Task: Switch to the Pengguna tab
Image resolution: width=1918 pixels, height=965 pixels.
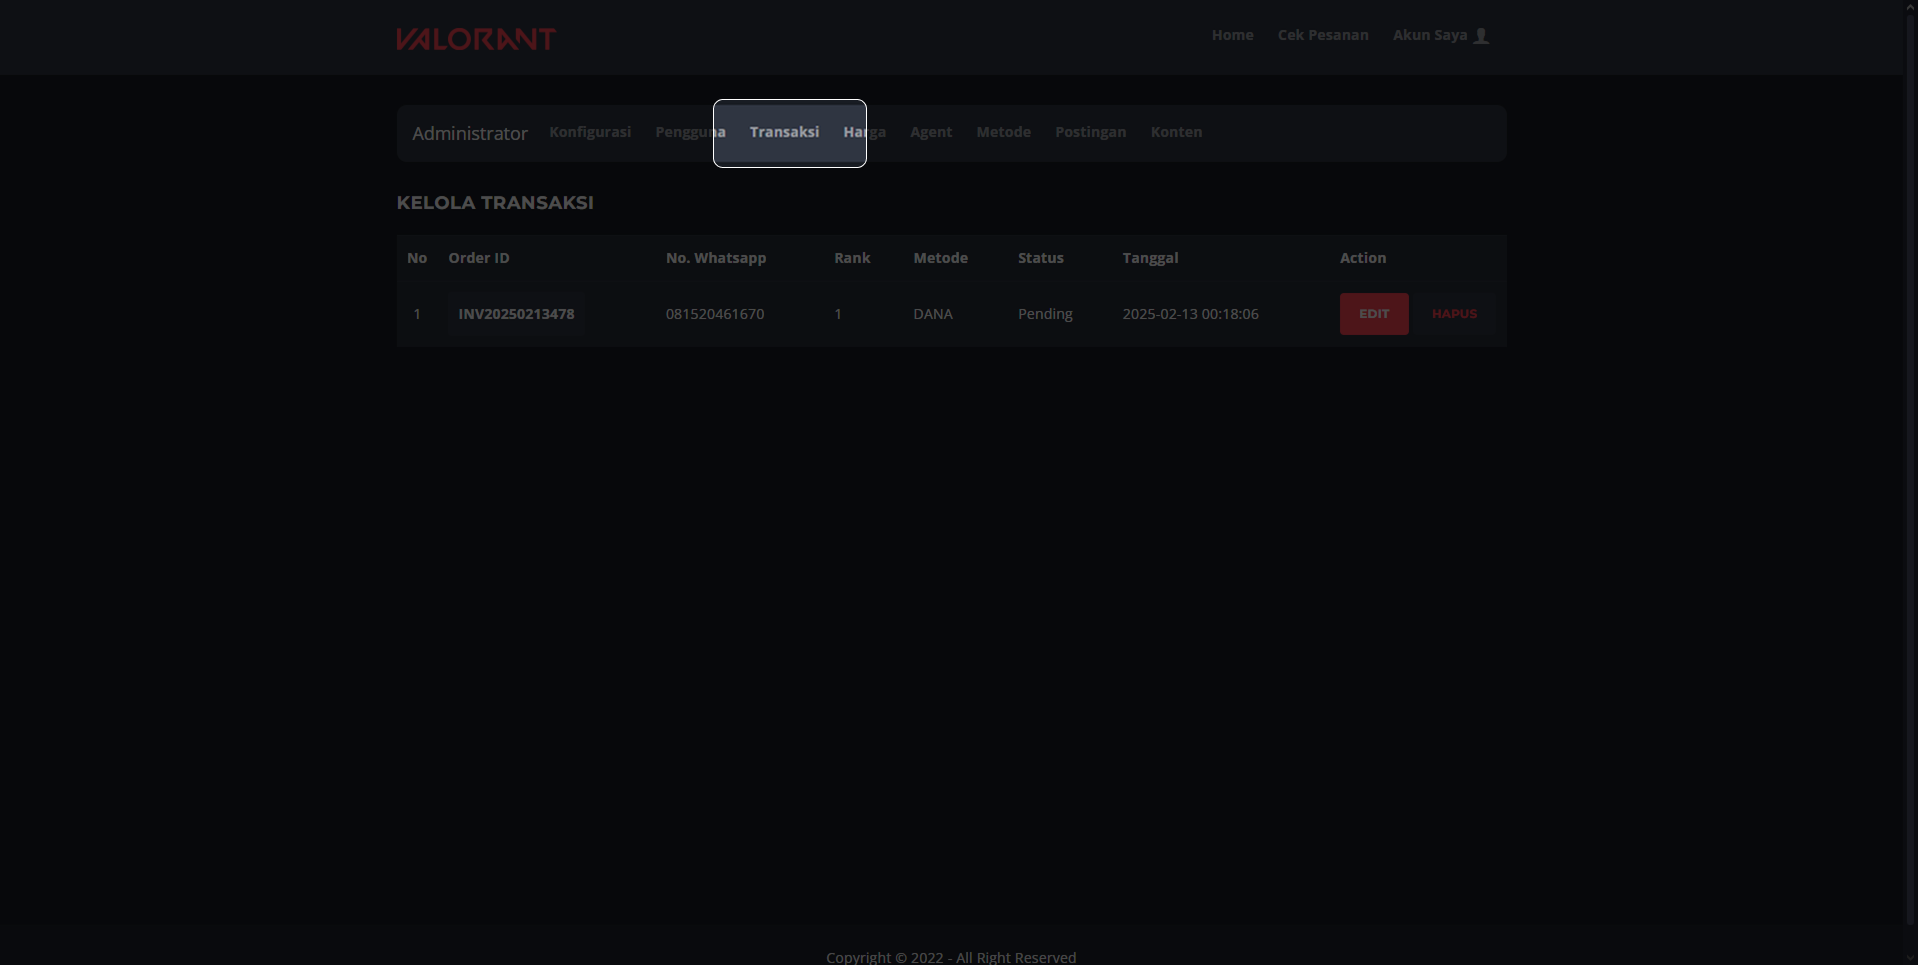Action: click(690, 132)
